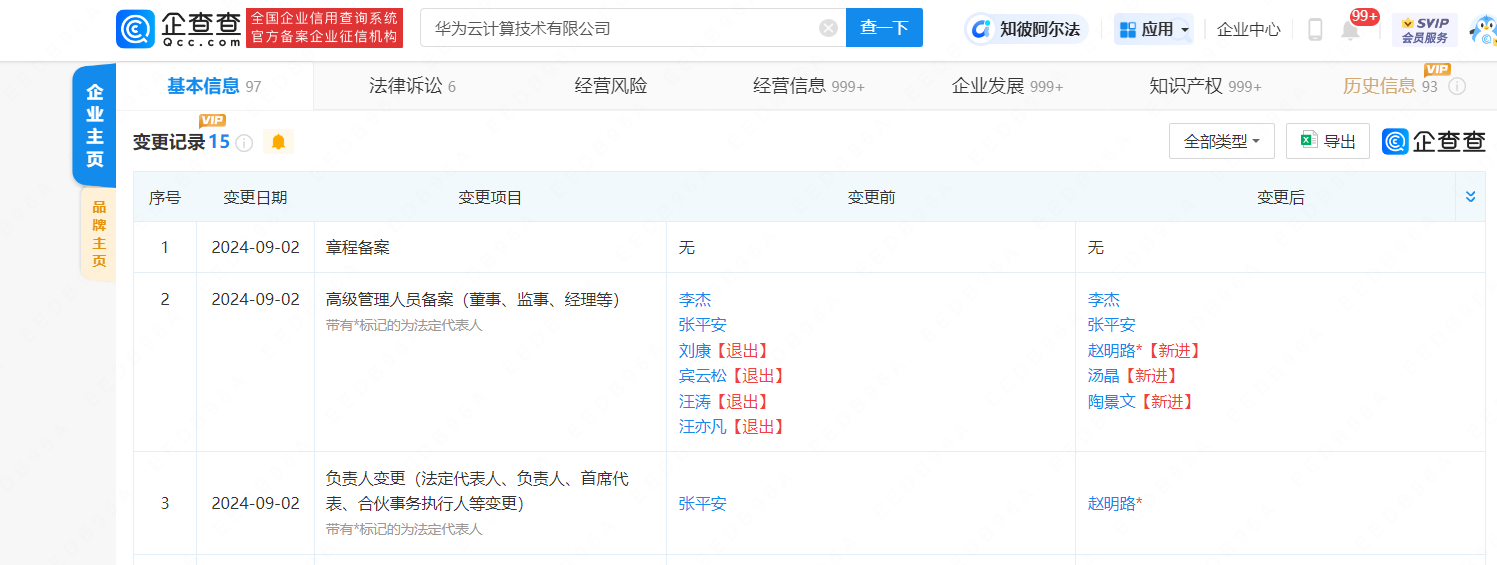Viewport: 1497px width, 565px height.
Task: Switch to the 经营风险 tab
Action: [611, 86]
